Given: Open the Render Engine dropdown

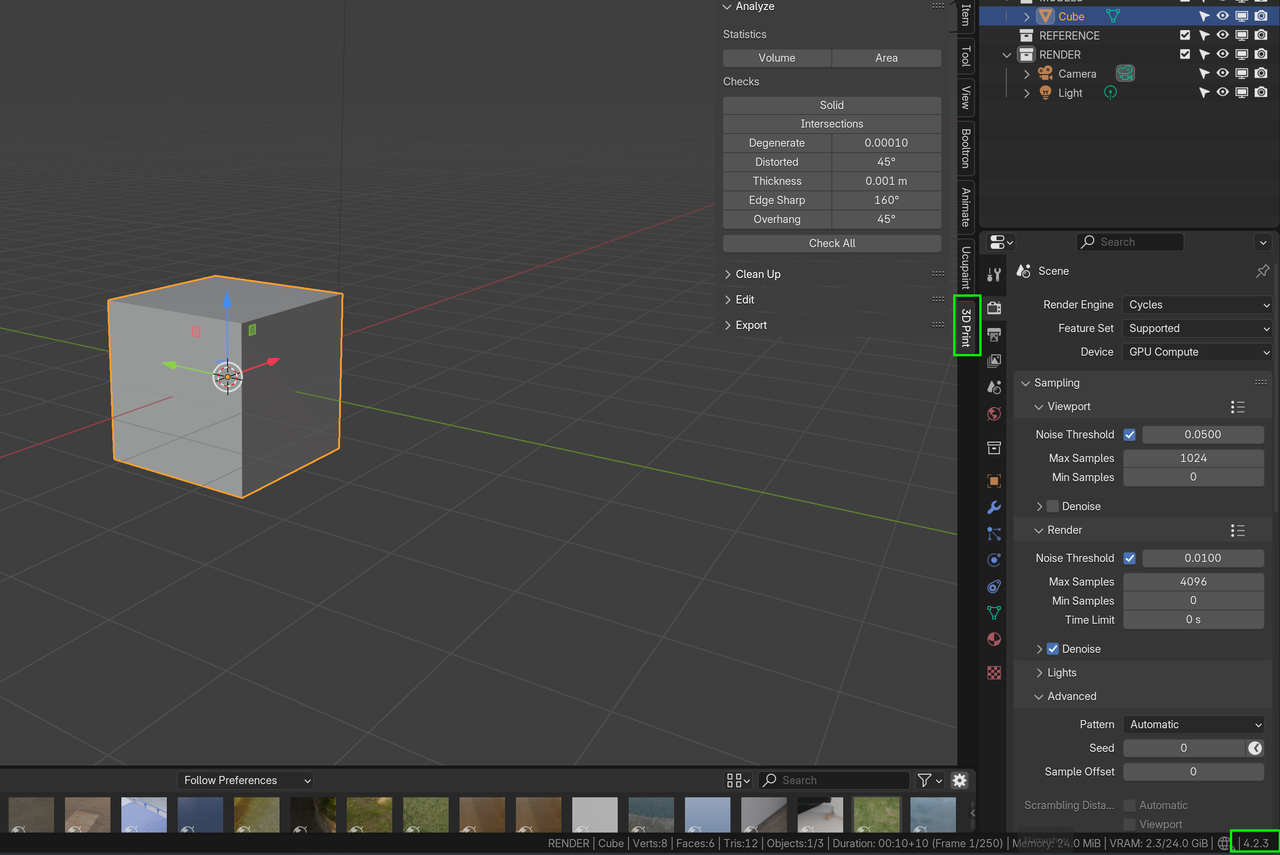Looking at the screenshot, I should point(1197,305).
